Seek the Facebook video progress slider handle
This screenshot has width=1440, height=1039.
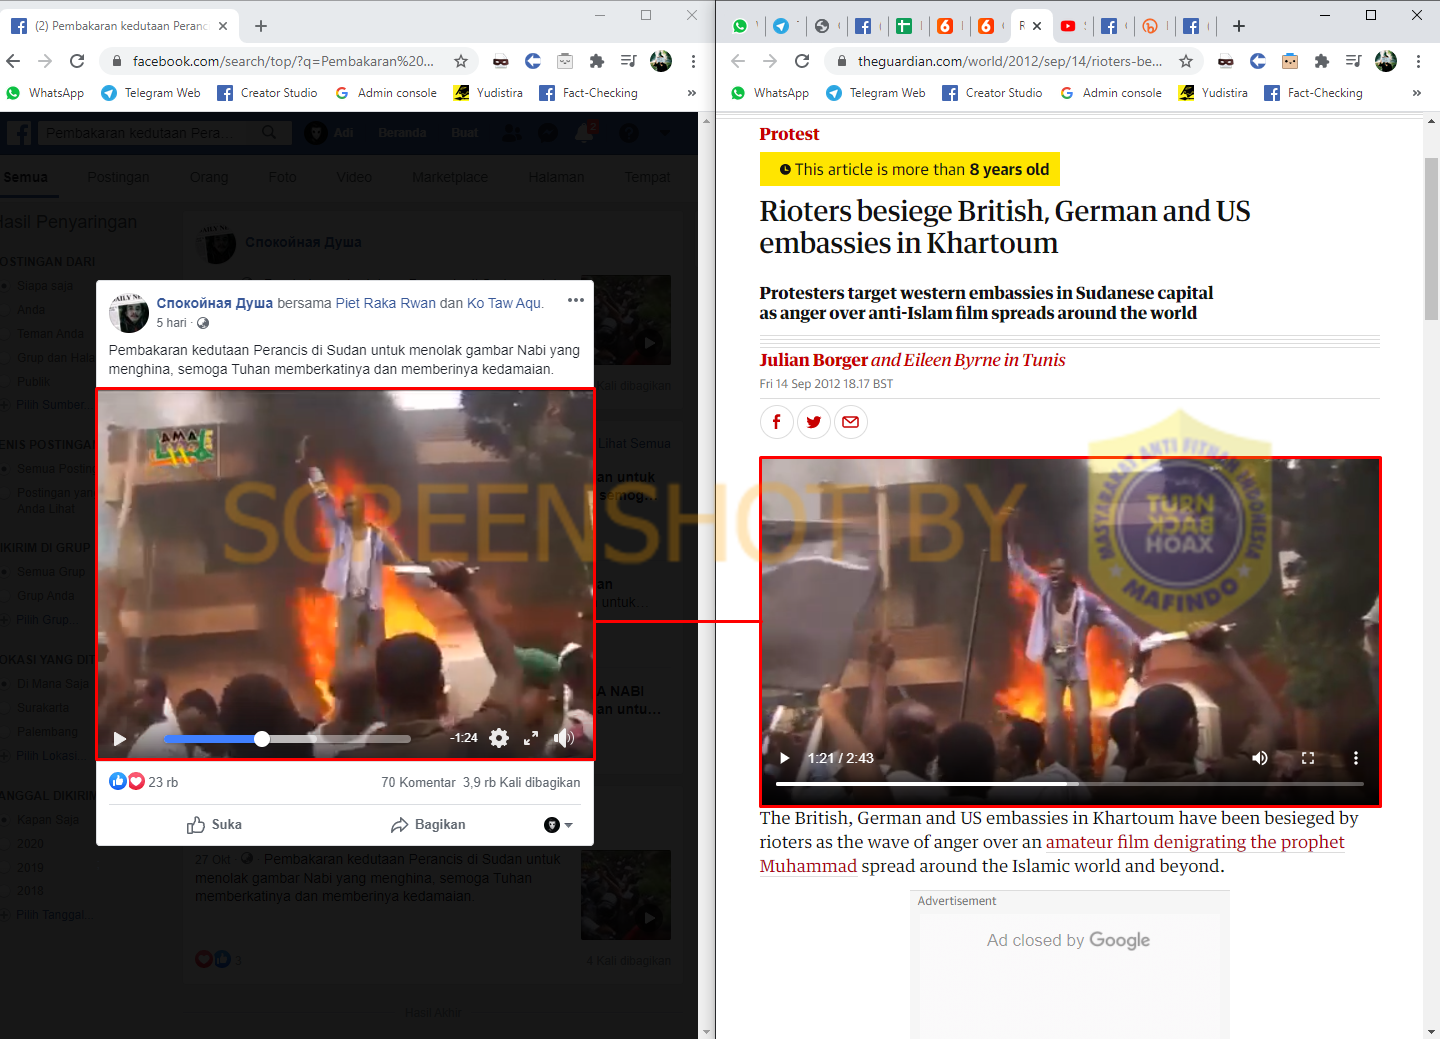point(262,739)
